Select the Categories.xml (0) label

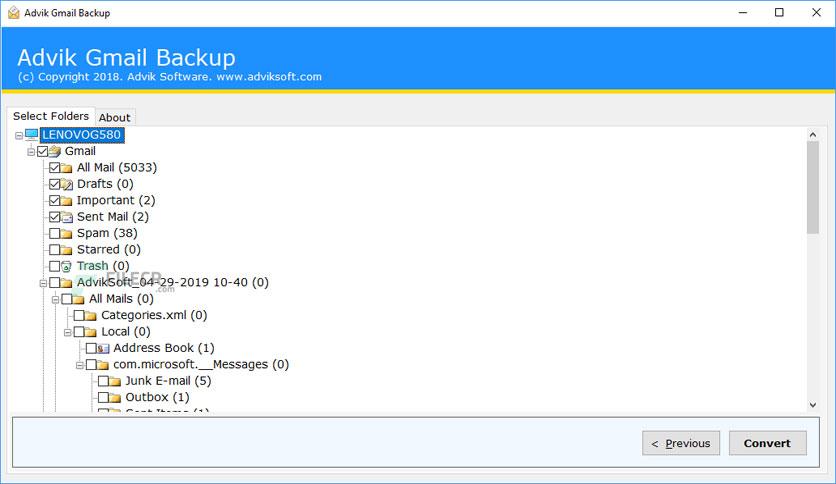point(154,316)
